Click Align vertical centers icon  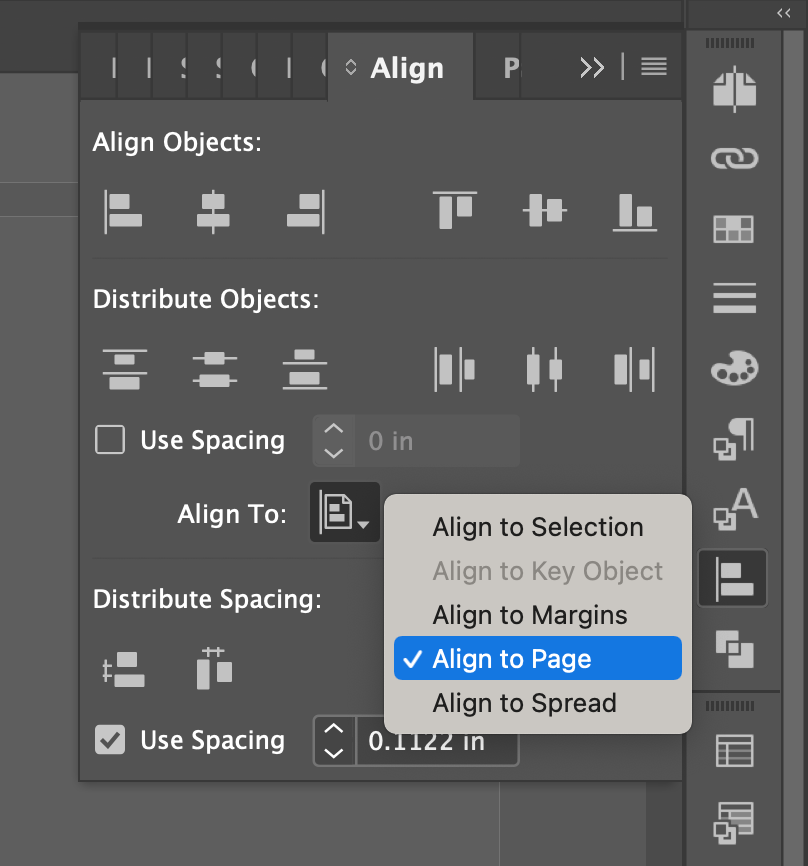(x=544, y=211)
